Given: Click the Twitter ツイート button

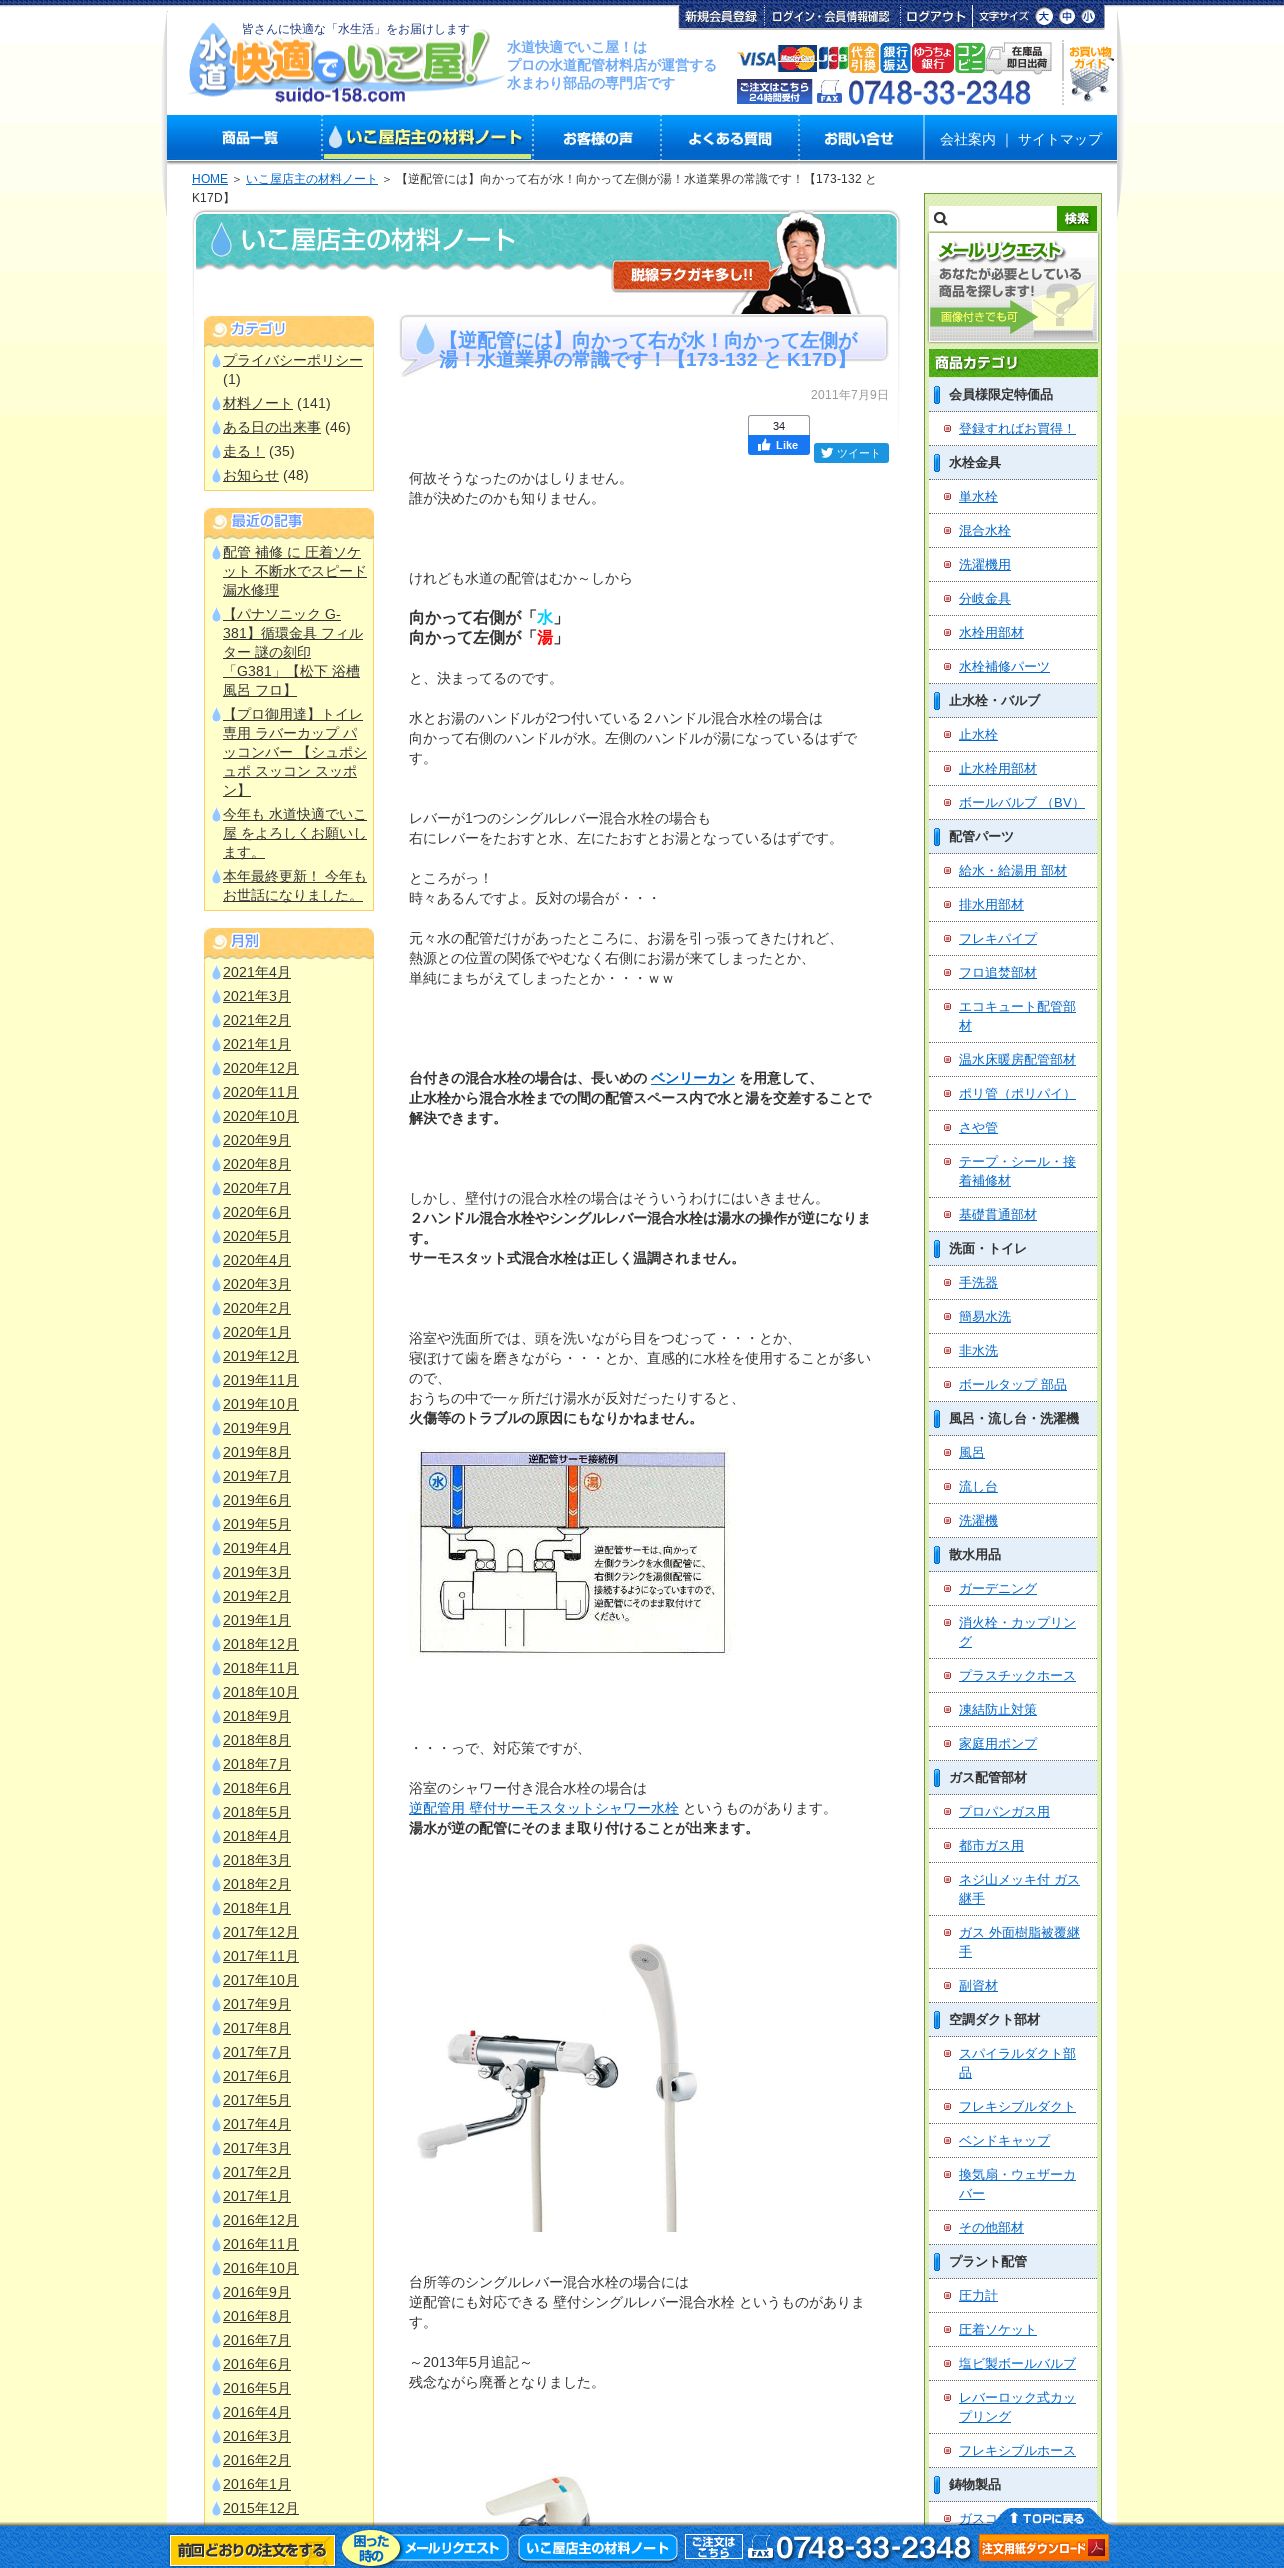Looking at the screenshot, I should click(851, 453).
